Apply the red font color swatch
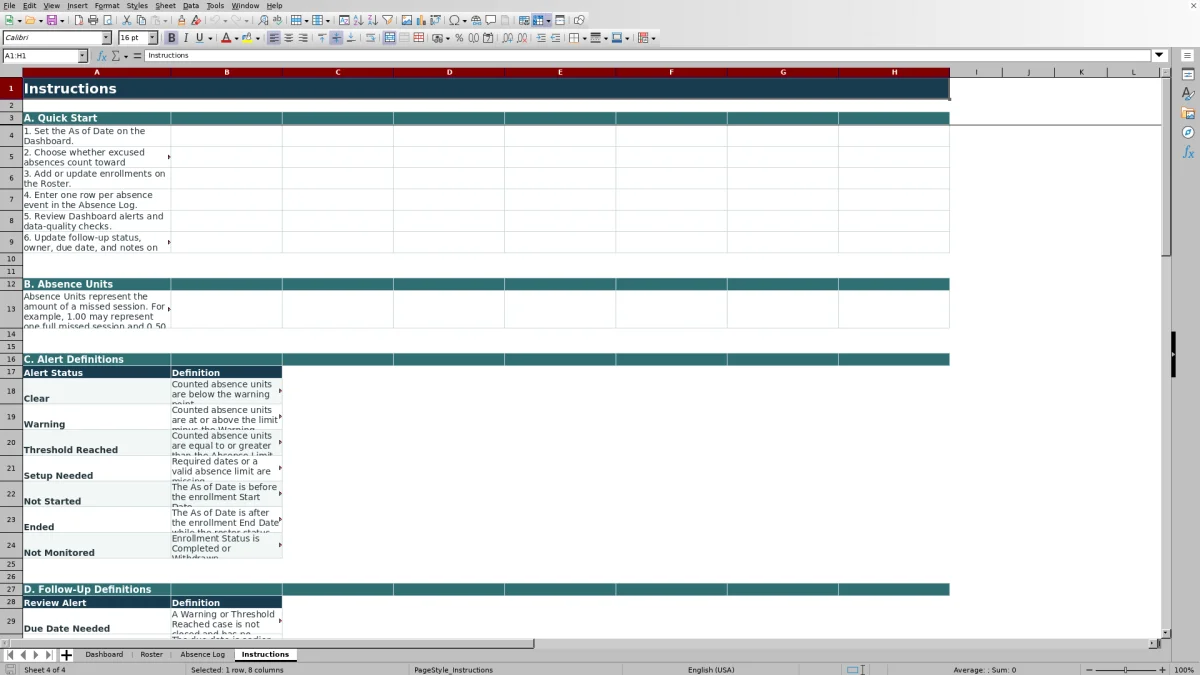The height and width of the screenshot is (675, 1200). click(x=225, y=38)
